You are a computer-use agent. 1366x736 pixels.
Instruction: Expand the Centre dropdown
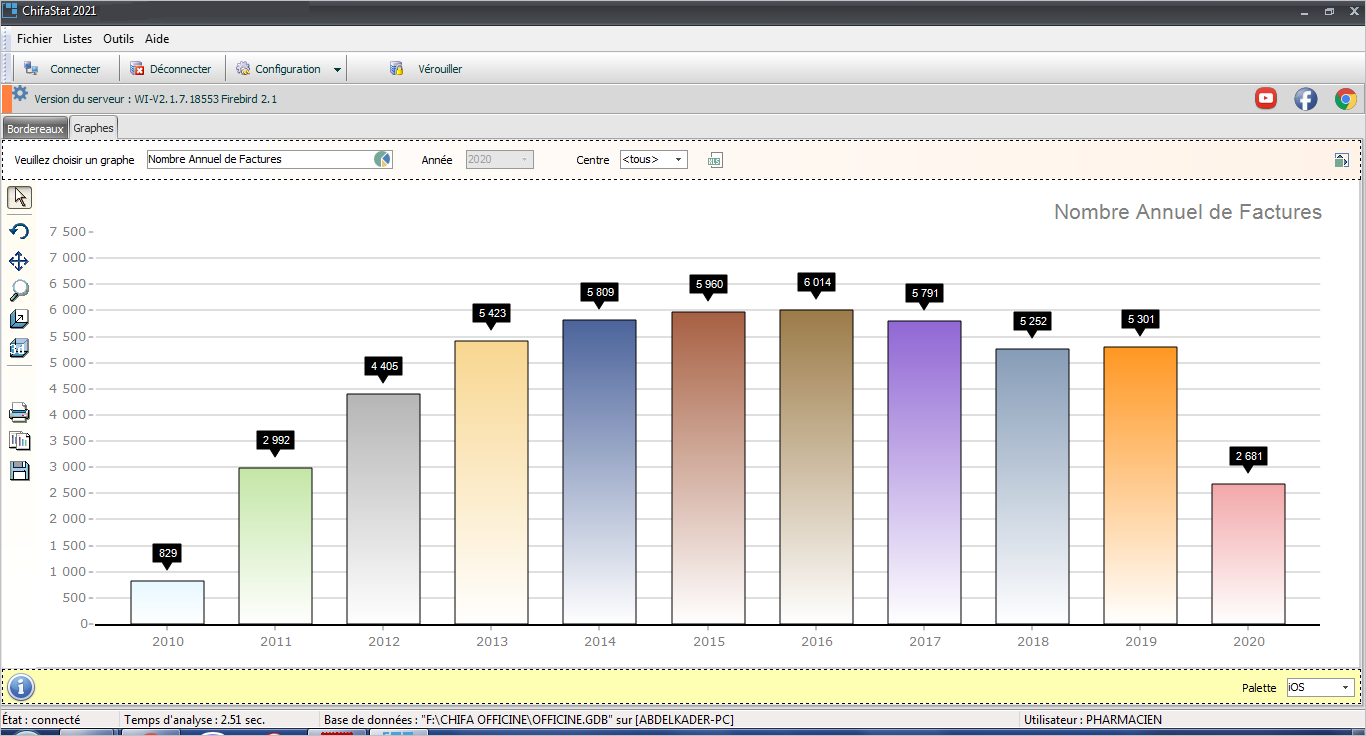[678, 160]
